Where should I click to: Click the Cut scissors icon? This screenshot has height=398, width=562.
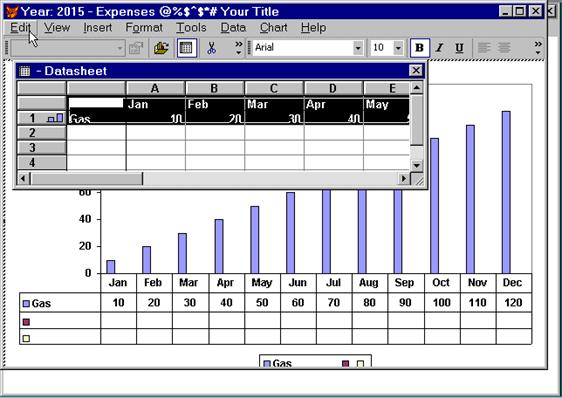(211, 48)
